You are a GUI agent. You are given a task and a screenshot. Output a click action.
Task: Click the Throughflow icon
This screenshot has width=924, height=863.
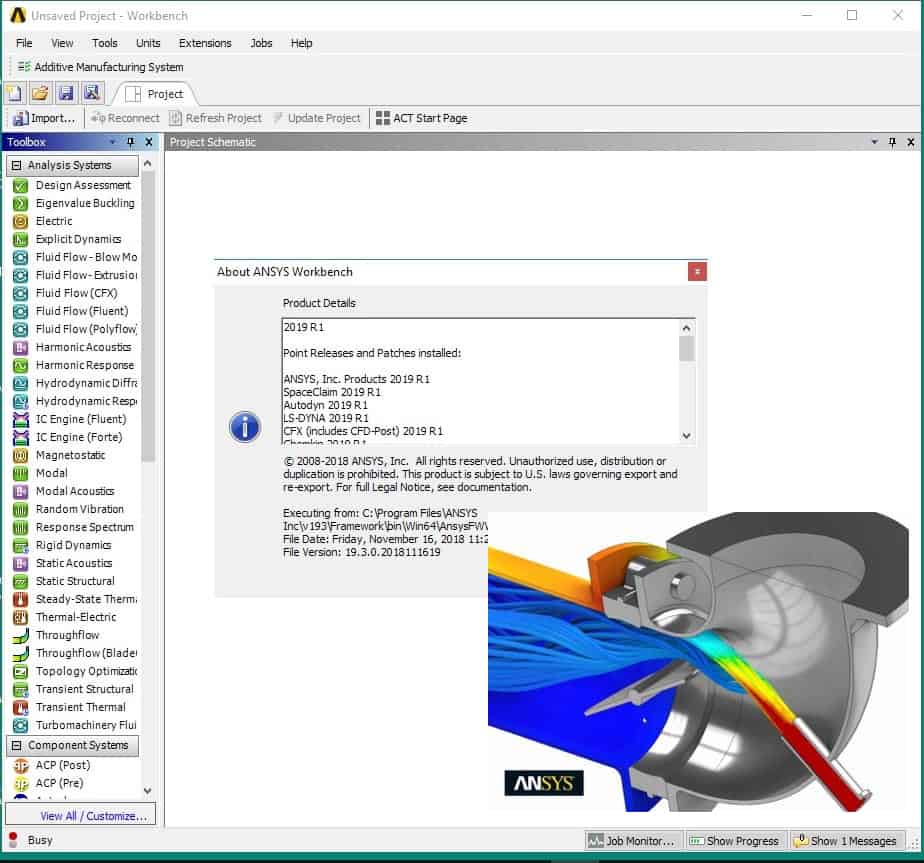pos(21,635)
